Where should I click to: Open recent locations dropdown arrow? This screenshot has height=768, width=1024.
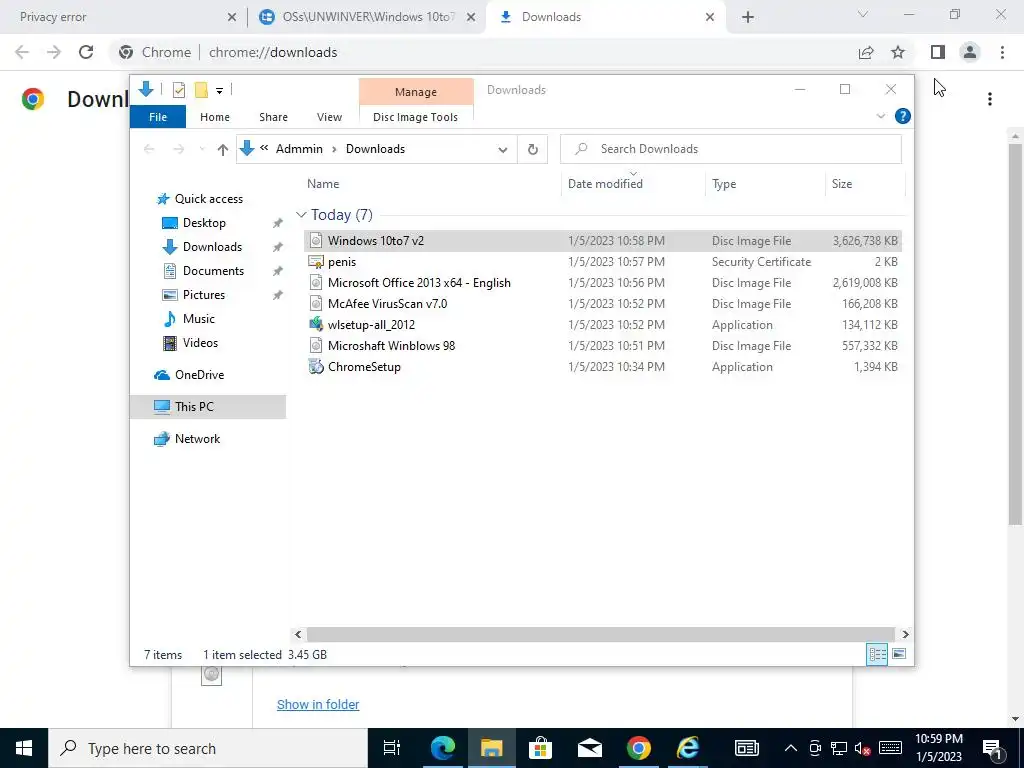202,150
